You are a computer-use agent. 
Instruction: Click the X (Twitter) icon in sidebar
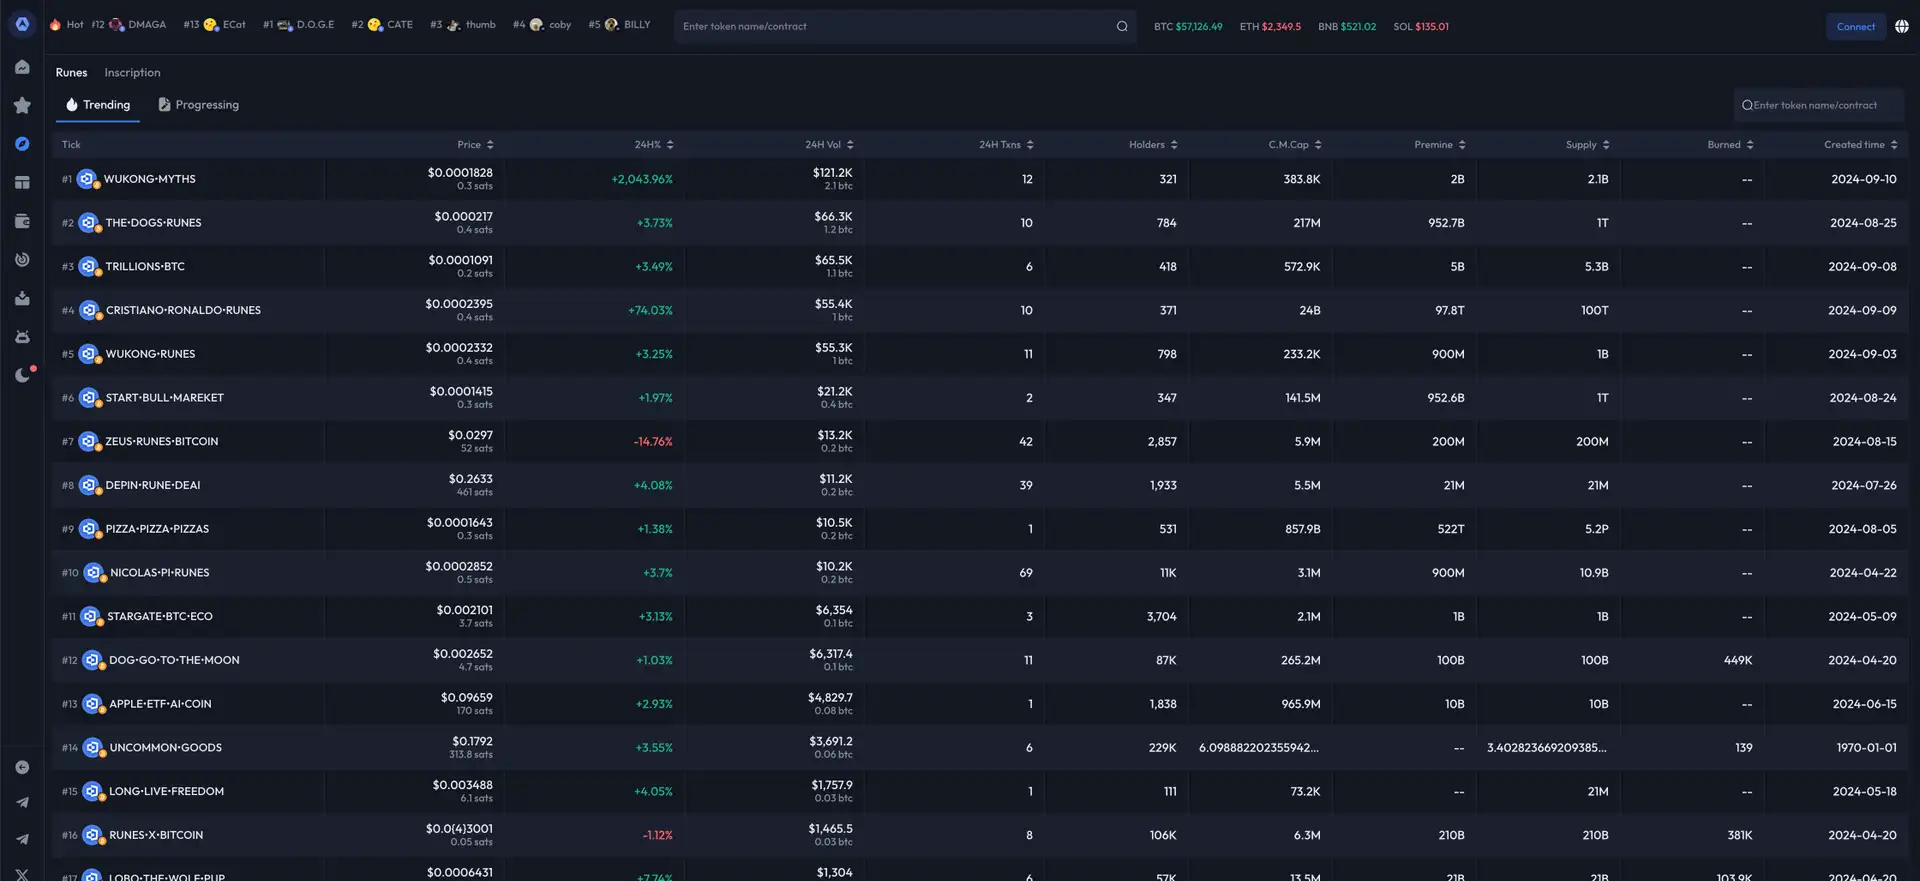click(x=22, y=873)
